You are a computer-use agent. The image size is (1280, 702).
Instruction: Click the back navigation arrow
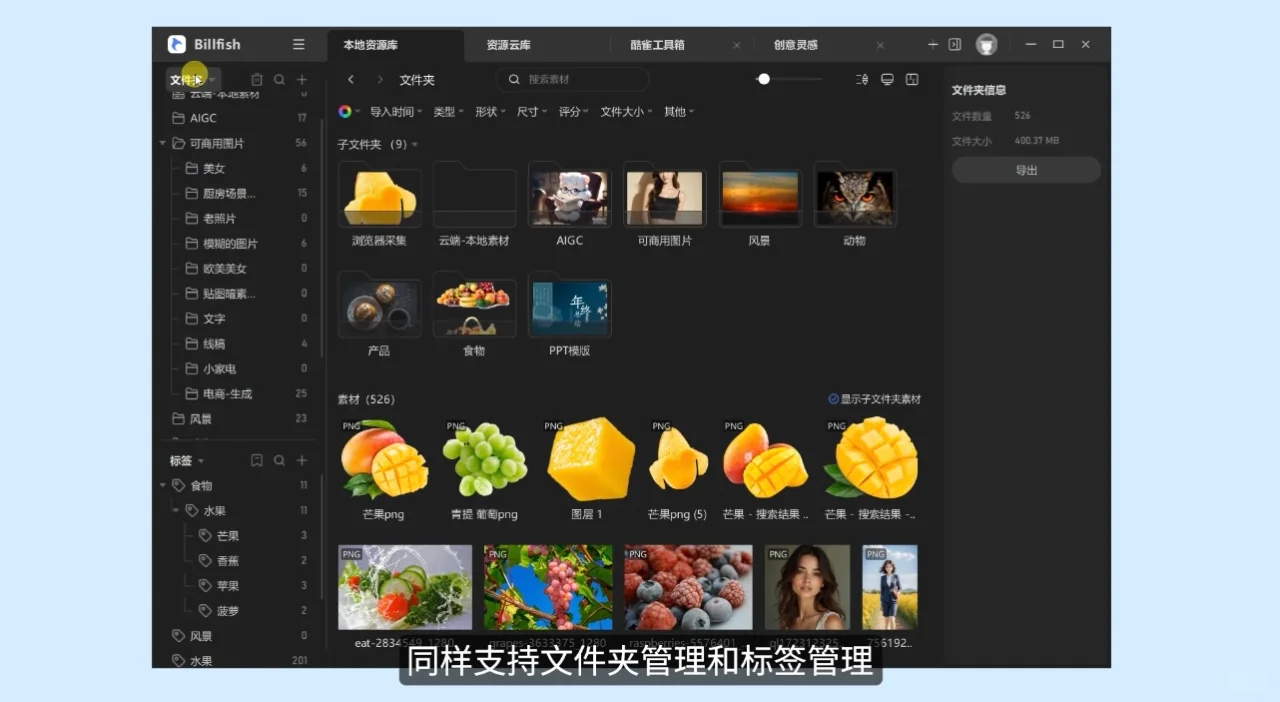point(351,79)
